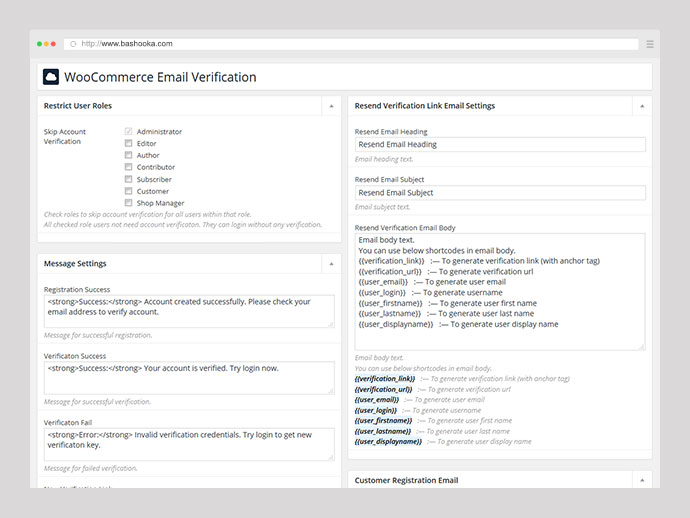Click the Registration Success message textarea
Viewport: 690px width, 518px height.
pyautogui.click(x=189, y=311)
